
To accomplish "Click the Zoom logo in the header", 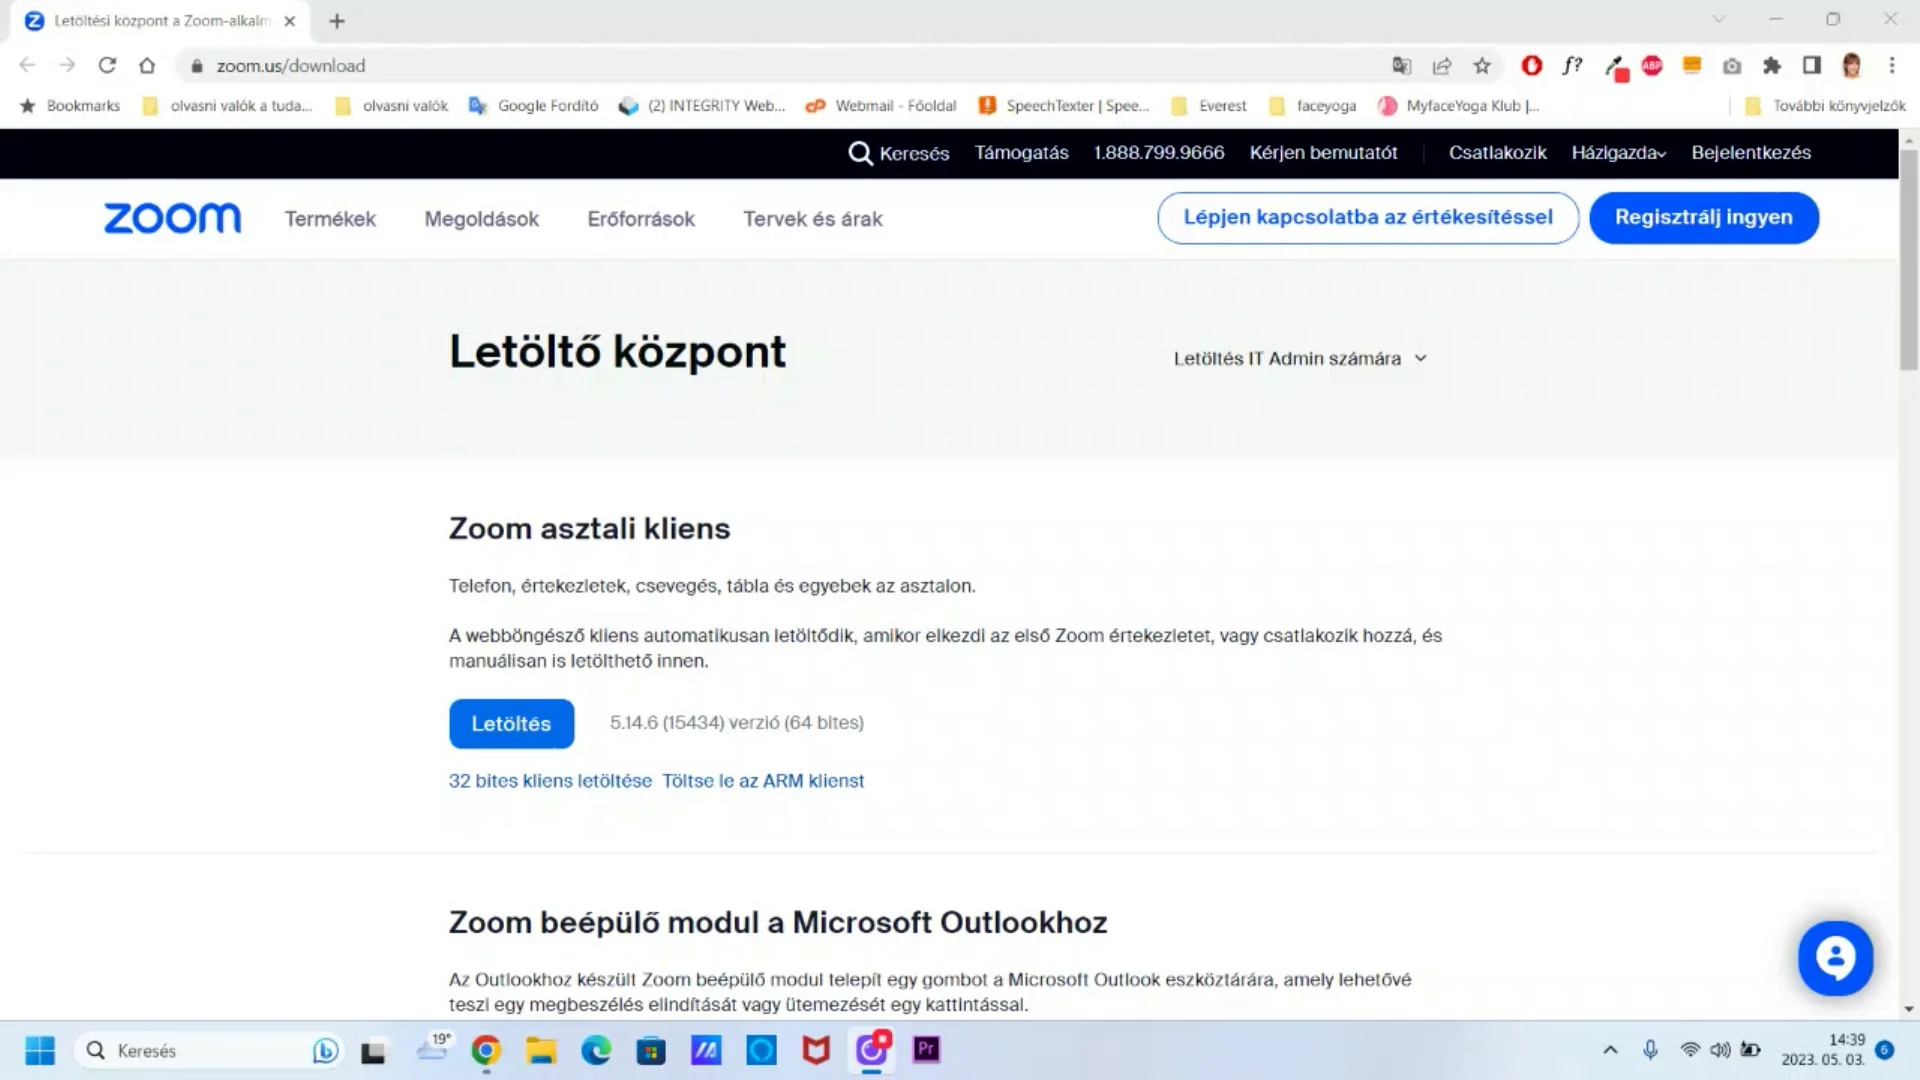I will 172,218.
